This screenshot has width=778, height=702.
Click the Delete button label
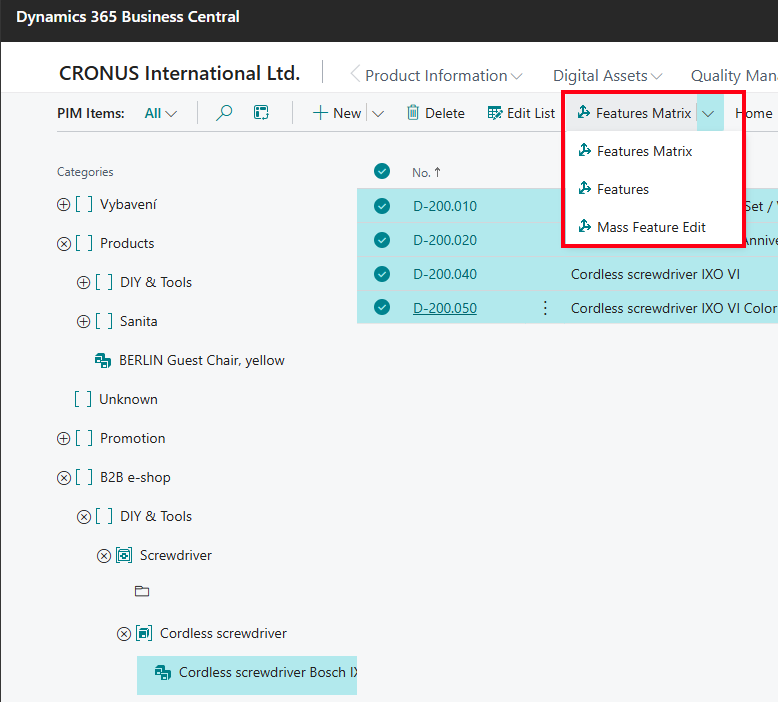point(445,113)
